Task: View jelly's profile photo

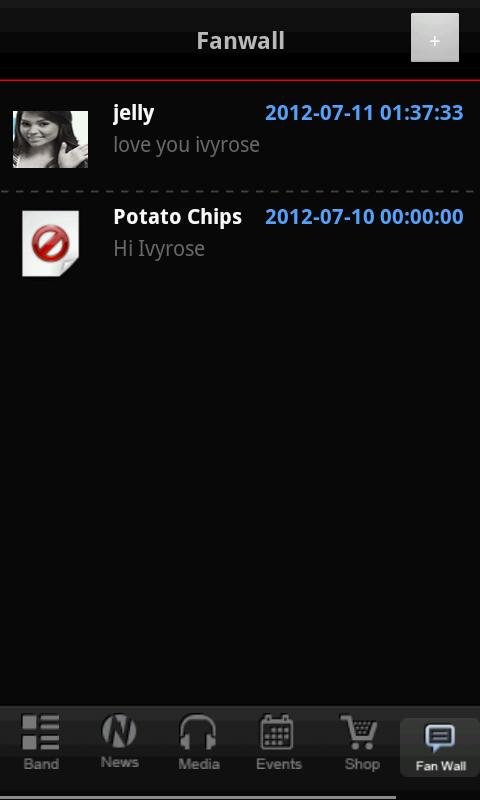Action: (50, 139)
